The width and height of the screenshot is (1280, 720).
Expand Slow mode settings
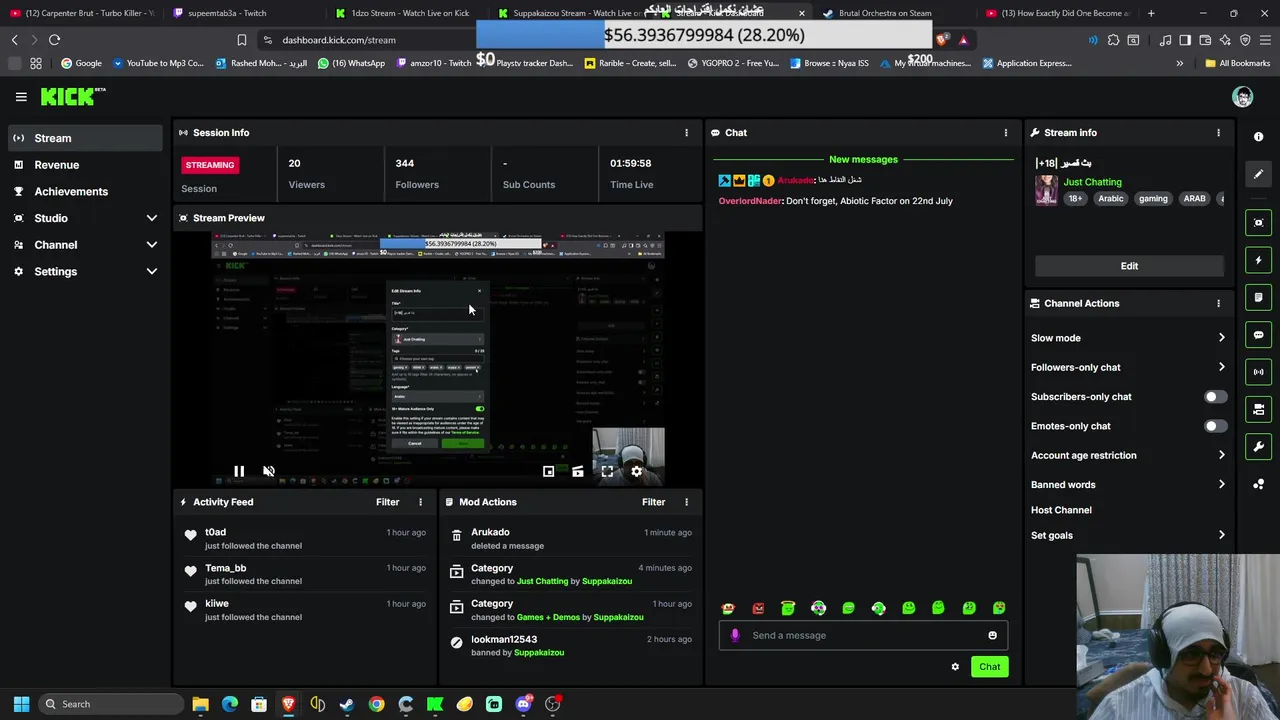(1129, 338)
